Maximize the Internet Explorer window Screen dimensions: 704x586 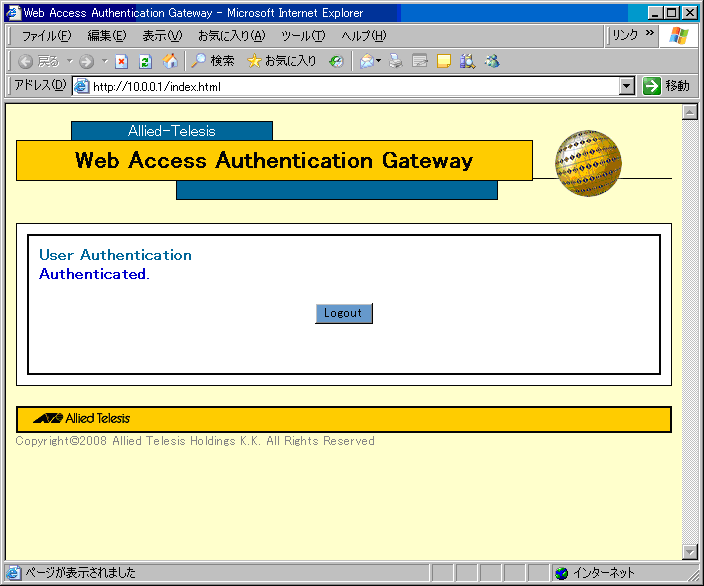(672, 13)
